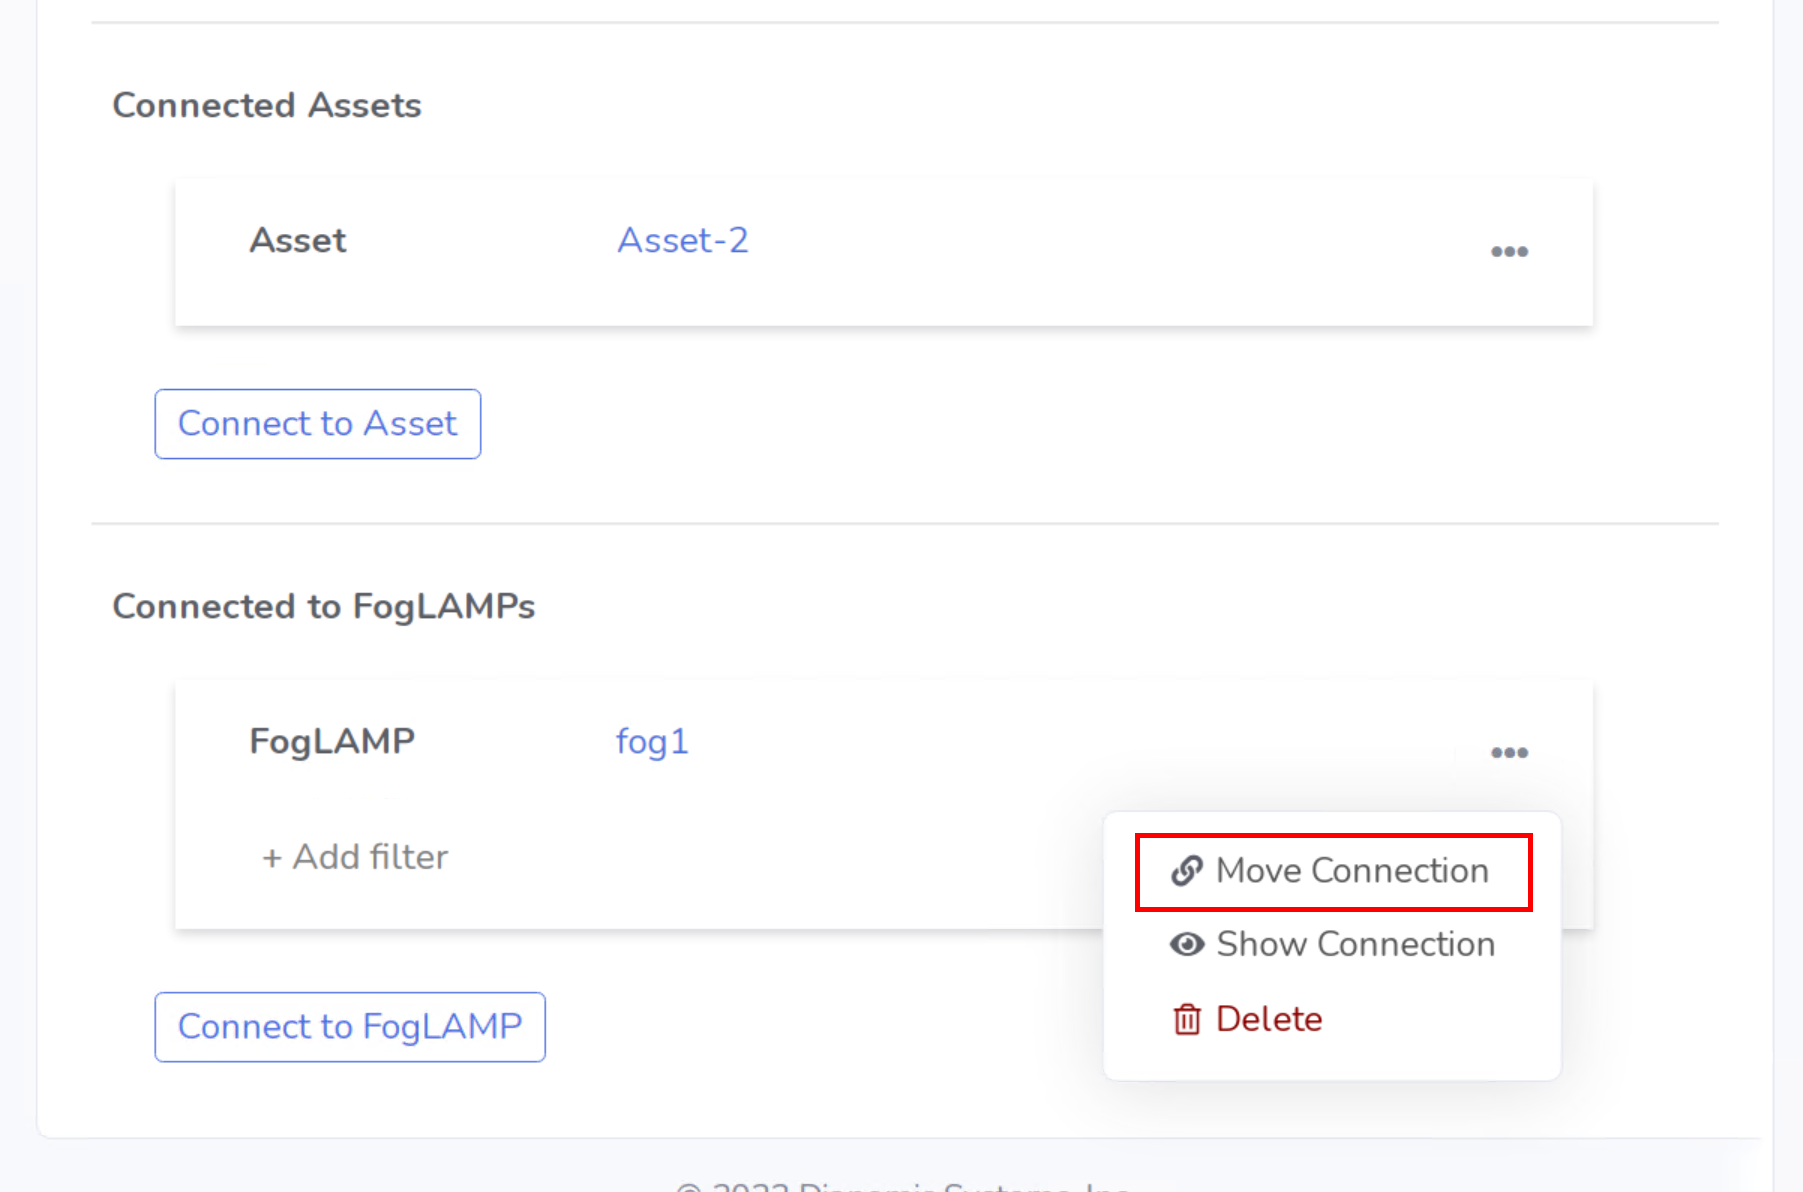This screenshot has width=1803, height=1192.
Task: Click the copyright footer text
Action: [903, 1186]
